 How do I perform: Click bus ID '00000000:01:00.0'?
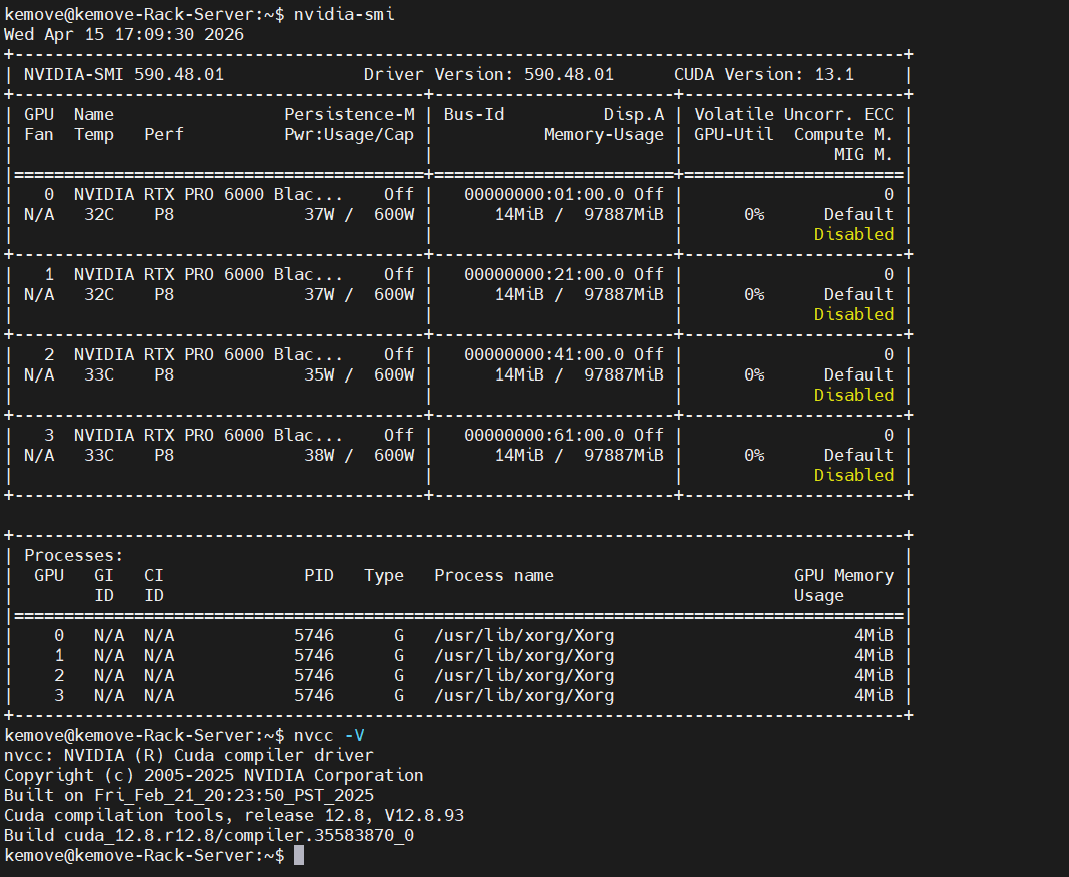(544, 194)
